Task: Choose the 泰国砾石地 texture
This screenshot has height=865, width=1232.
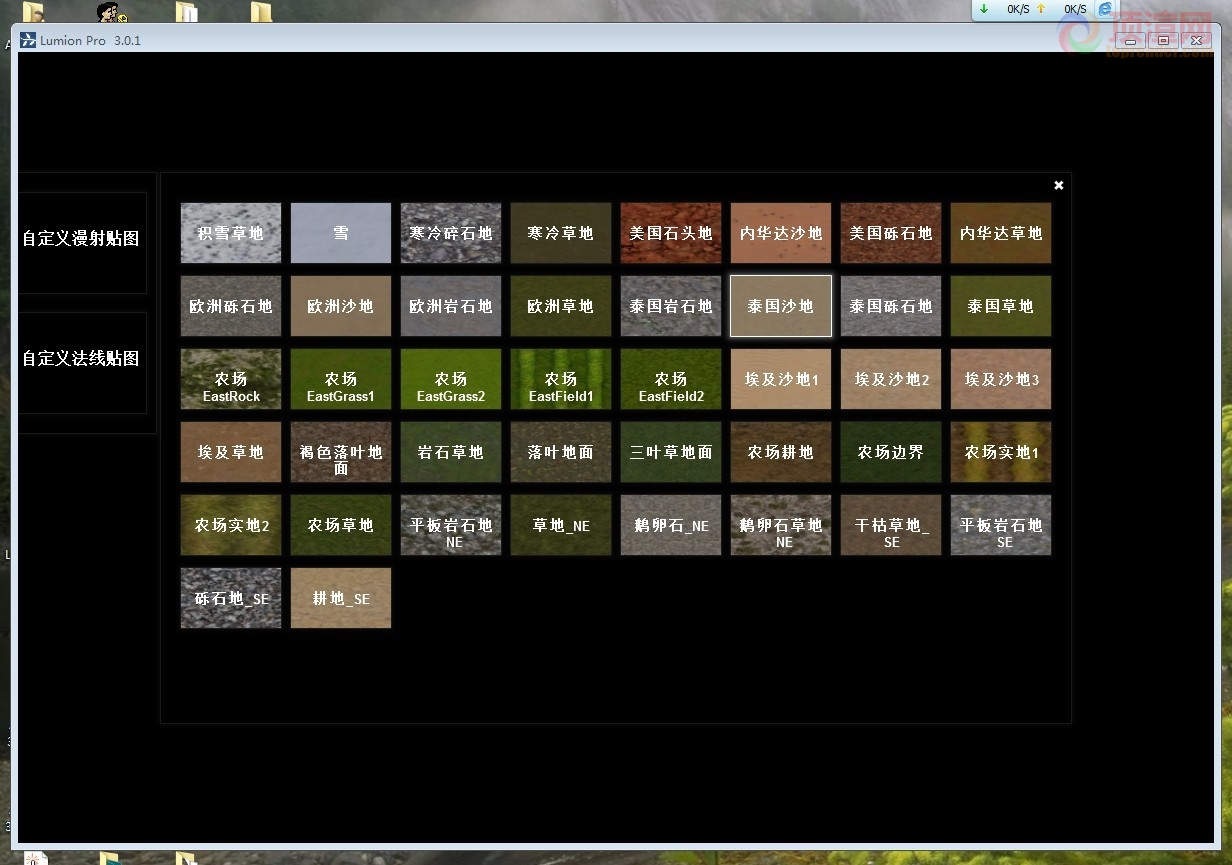Action: coord(891,306)
